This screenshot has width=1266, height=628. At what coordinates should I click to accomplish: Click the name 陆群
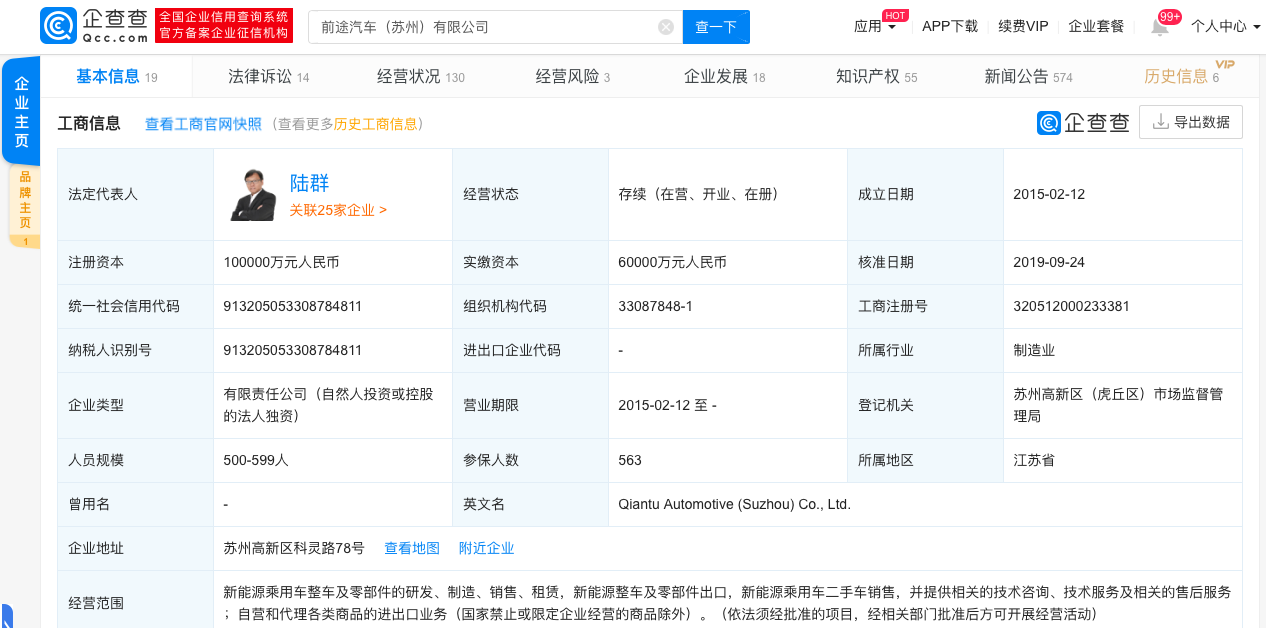pos(309,183)
